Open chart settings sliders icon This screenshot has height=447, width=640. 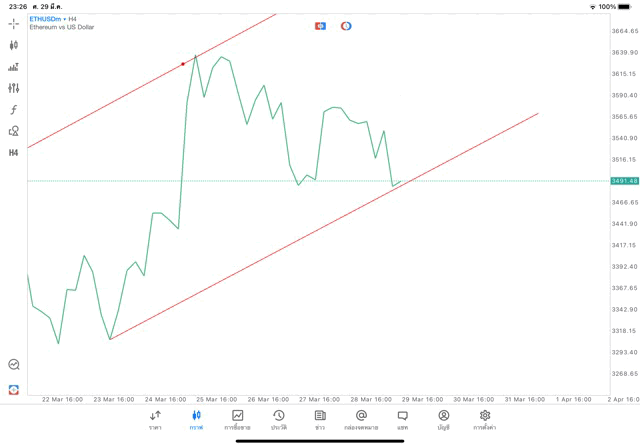14,88
